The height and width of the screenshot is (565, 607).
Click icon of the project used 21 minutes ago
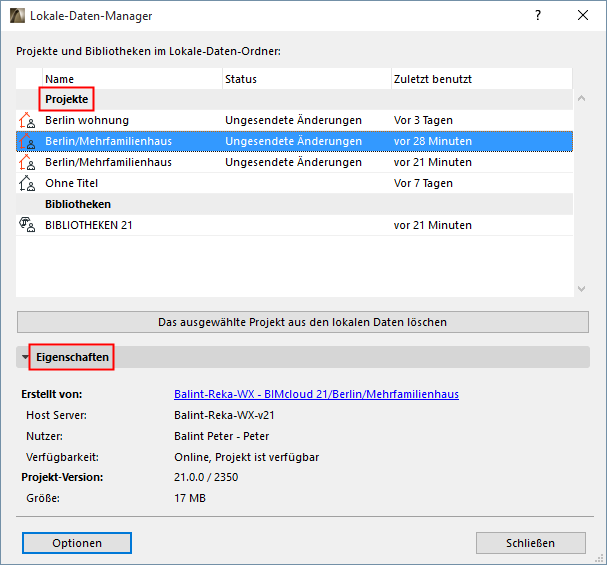[27, 162]
